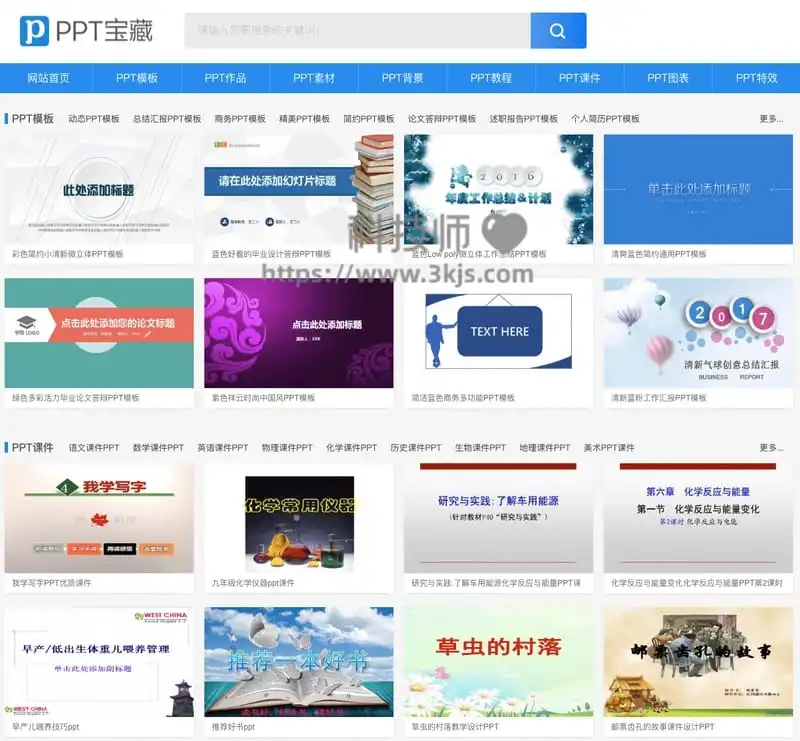The width and height of the screenshot is (800, 741).
Task: Open the 草虫的村落 thumbnail
Action: pos(498,662)
